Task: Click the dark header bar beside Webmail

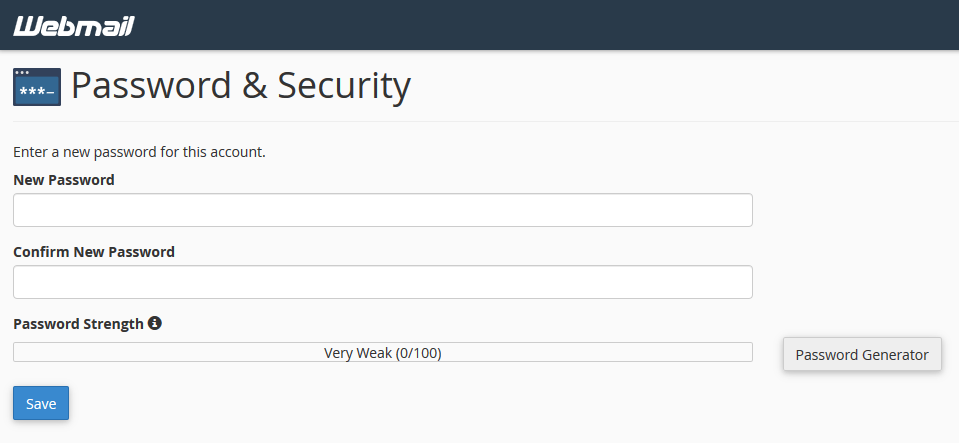Action: pyautogui.click(x=544, y=25)
